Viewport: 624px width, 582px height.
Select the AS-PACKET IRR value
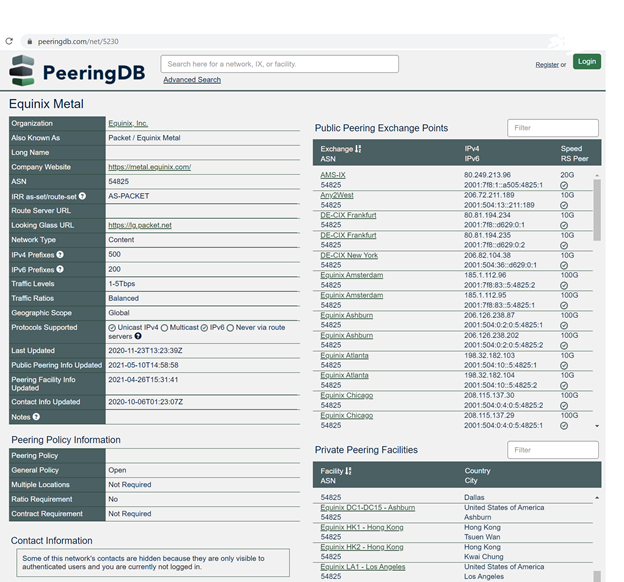[129, 196]
